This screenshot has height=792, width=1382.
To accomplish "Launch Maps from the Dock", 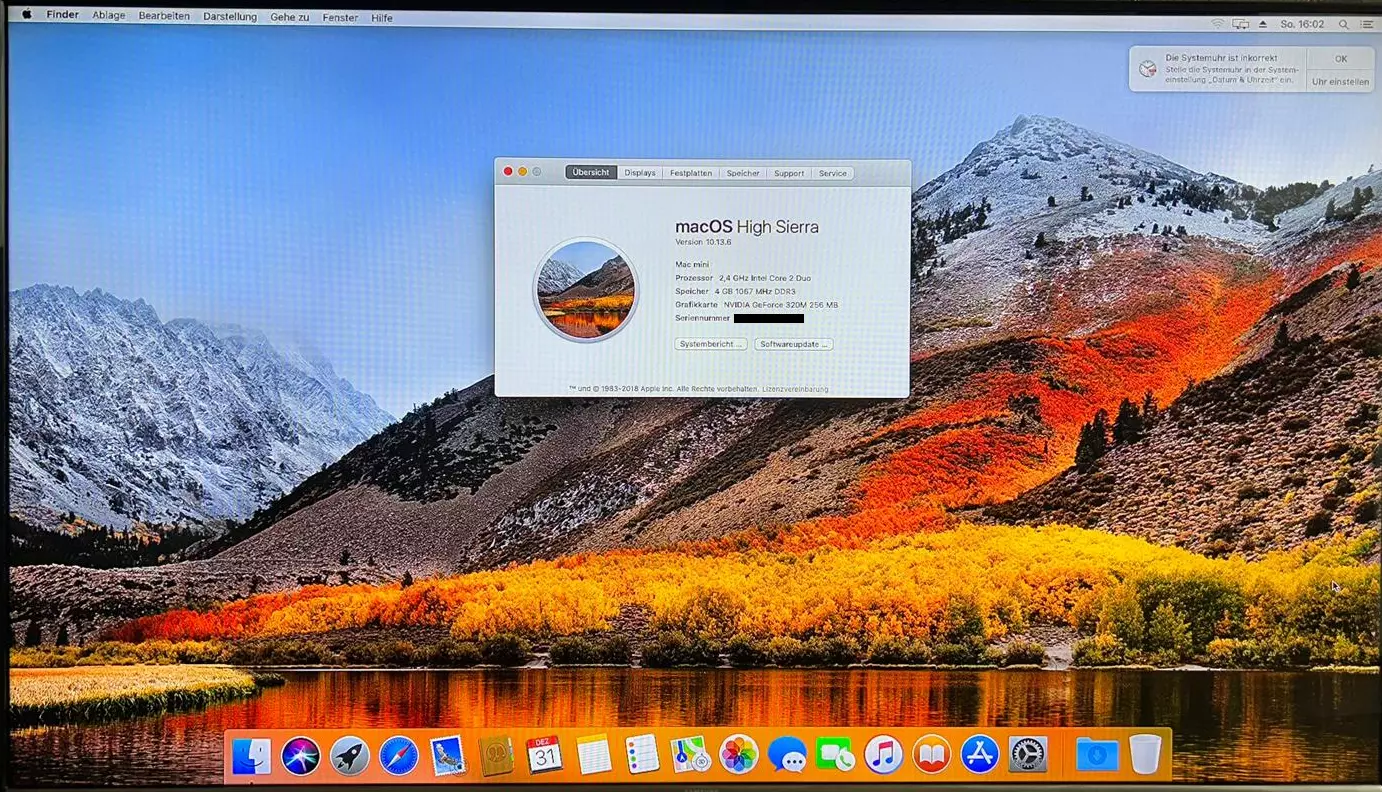I will pyautogui.click(x=690, y=755).
